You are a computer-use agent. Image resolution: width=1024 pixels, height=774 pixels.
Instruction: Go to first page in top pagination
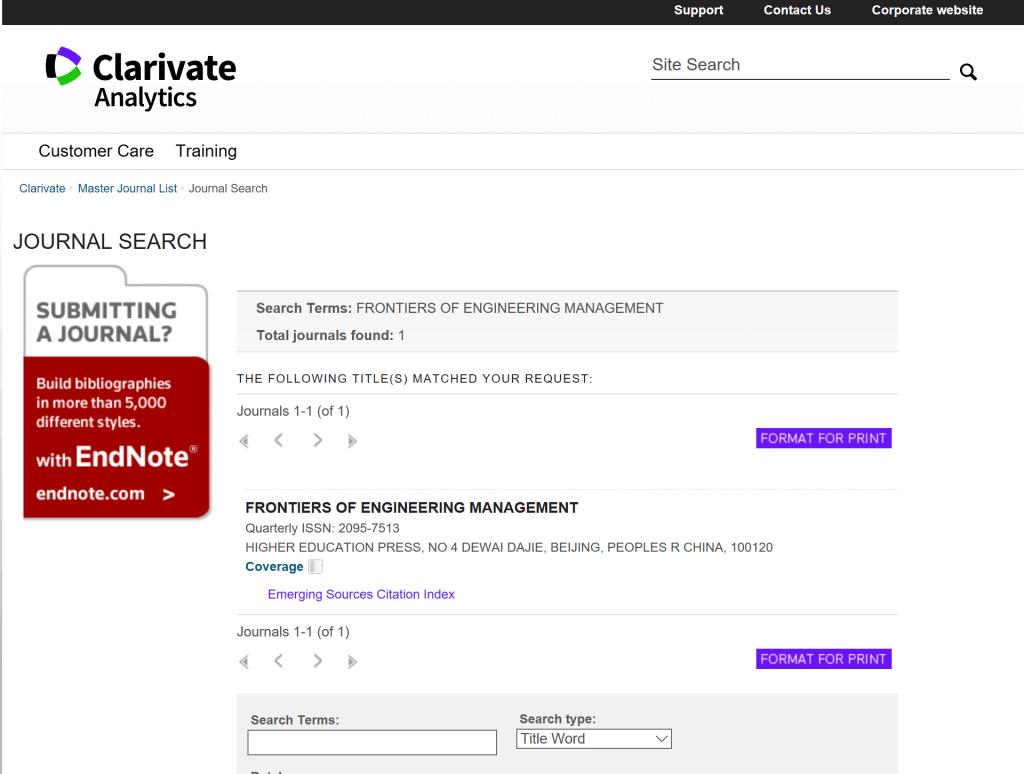pyautogui.click(x=244, y=441)
